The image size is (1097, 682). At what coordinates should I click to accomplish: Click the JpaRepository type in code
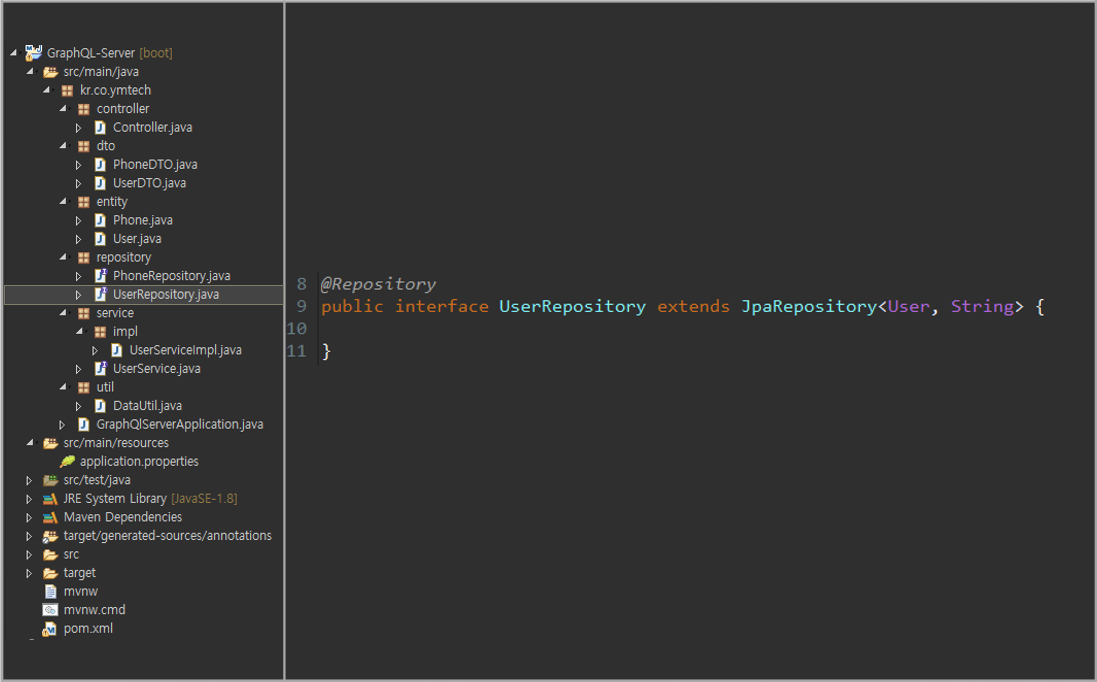pos(808,307)
